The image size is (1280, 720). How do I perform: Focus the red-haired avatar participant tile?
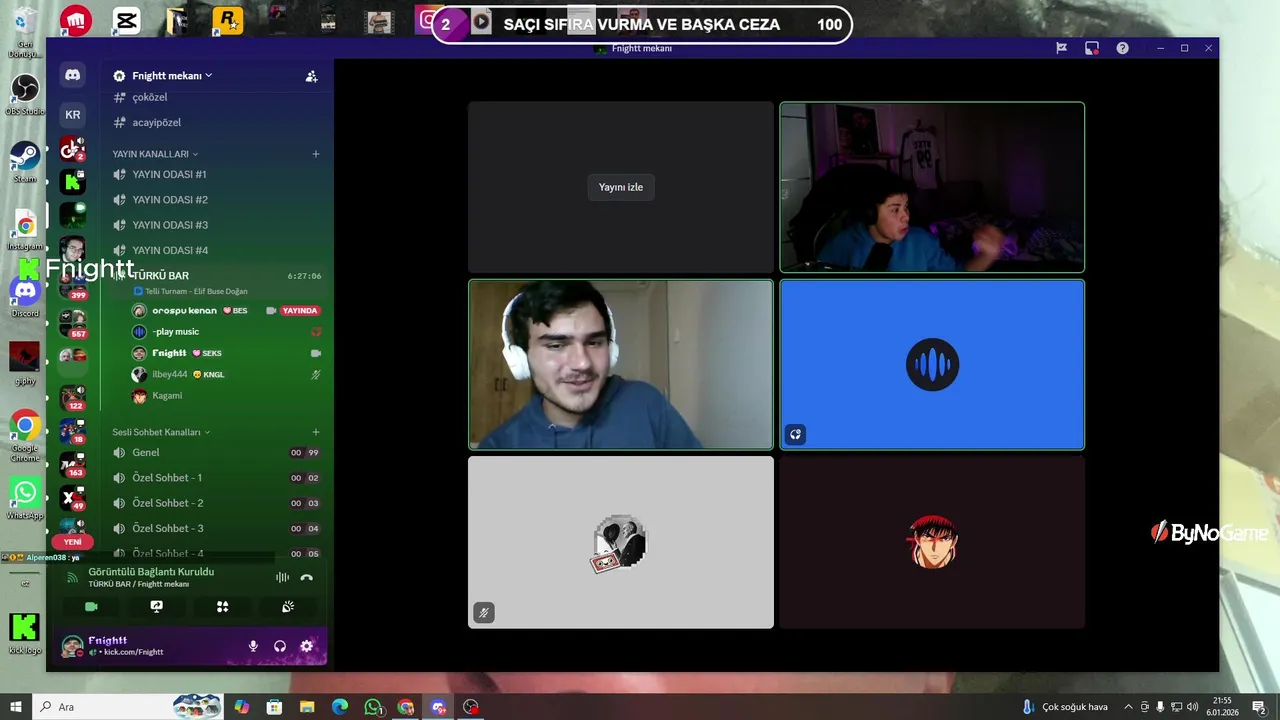point(932,542)
